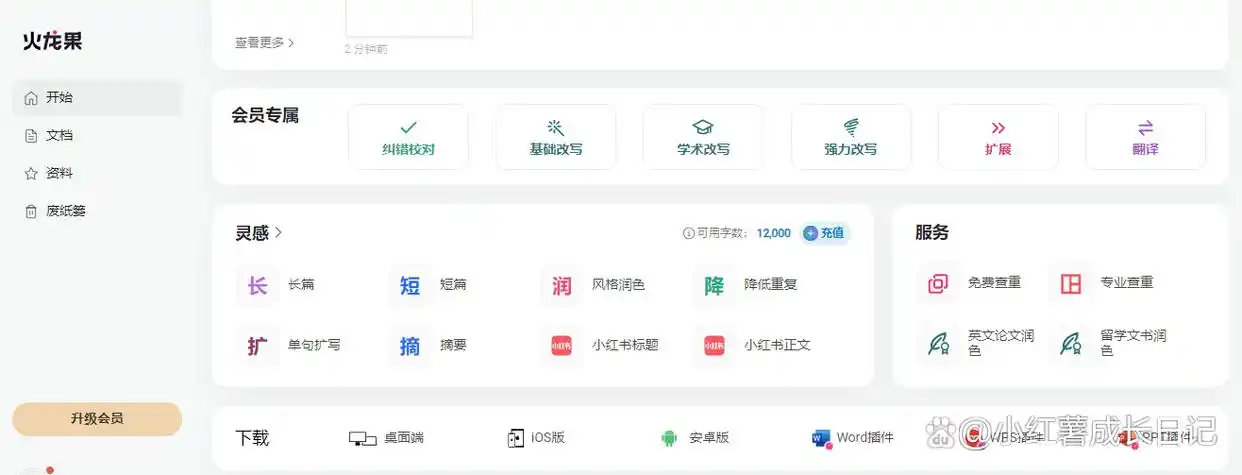Click the 免费查重 icon
The image size is (1242, 475).
pos(938,284)
